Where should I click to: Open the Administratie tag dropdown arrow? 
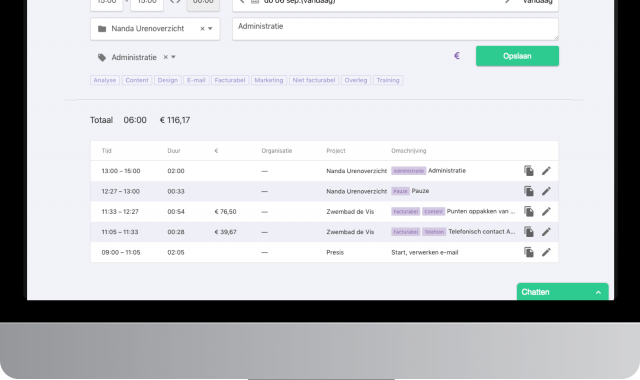coord(173,57)
